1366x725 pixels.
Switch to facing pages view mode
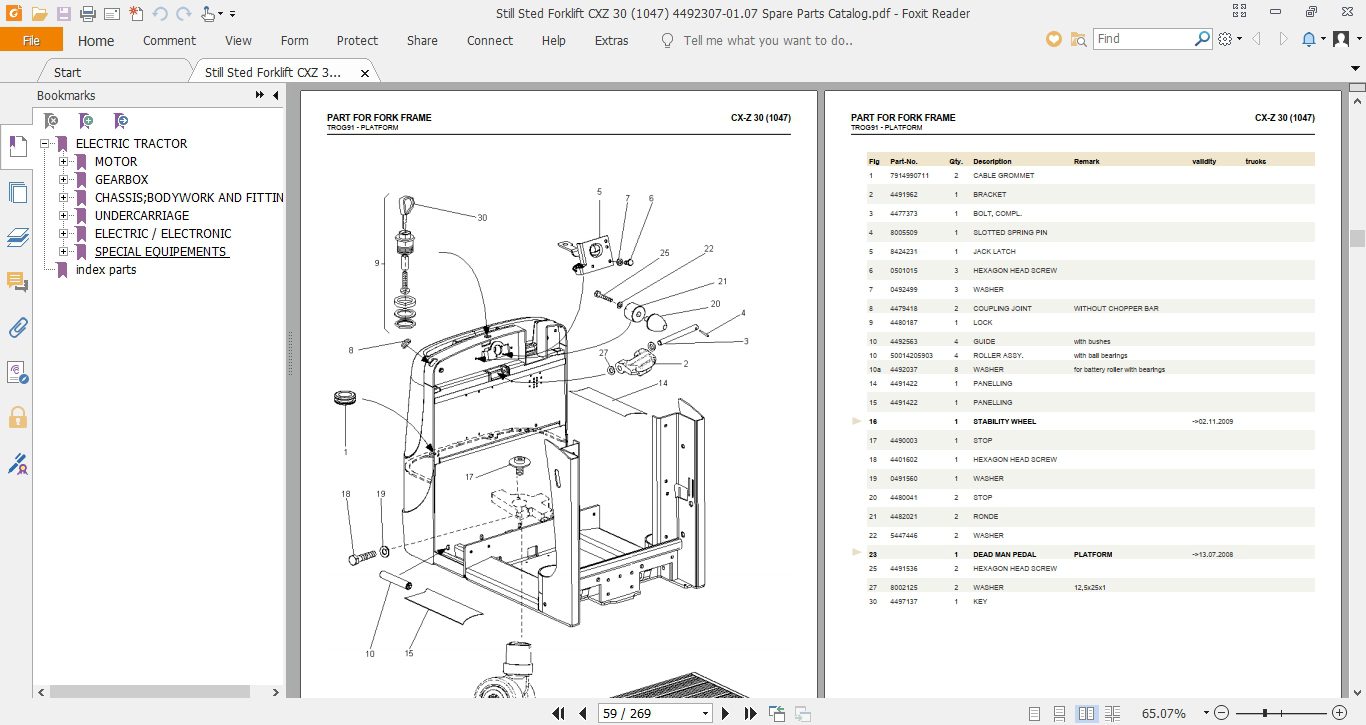tap(1087, 713)
